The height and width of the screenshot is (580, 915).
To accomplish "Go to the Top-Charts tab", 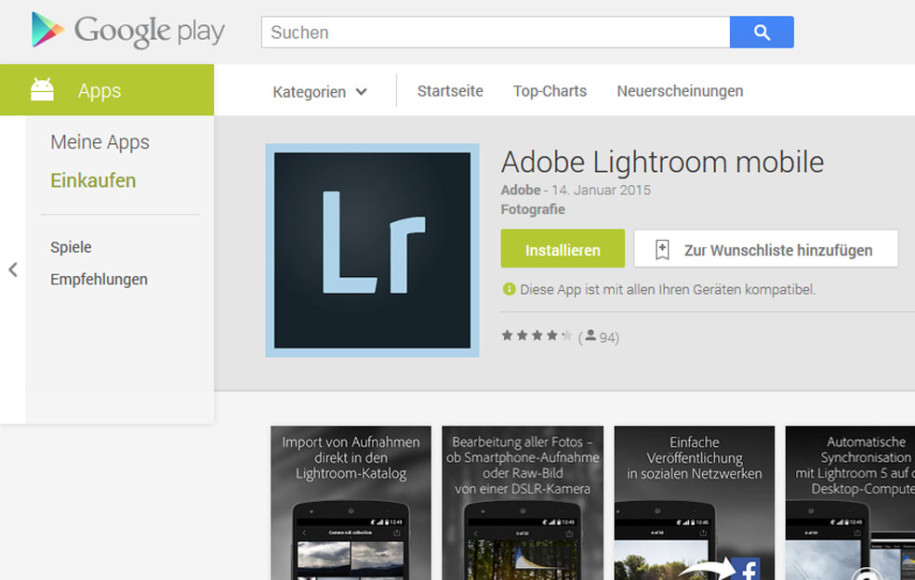I will (x=550, y=91).
